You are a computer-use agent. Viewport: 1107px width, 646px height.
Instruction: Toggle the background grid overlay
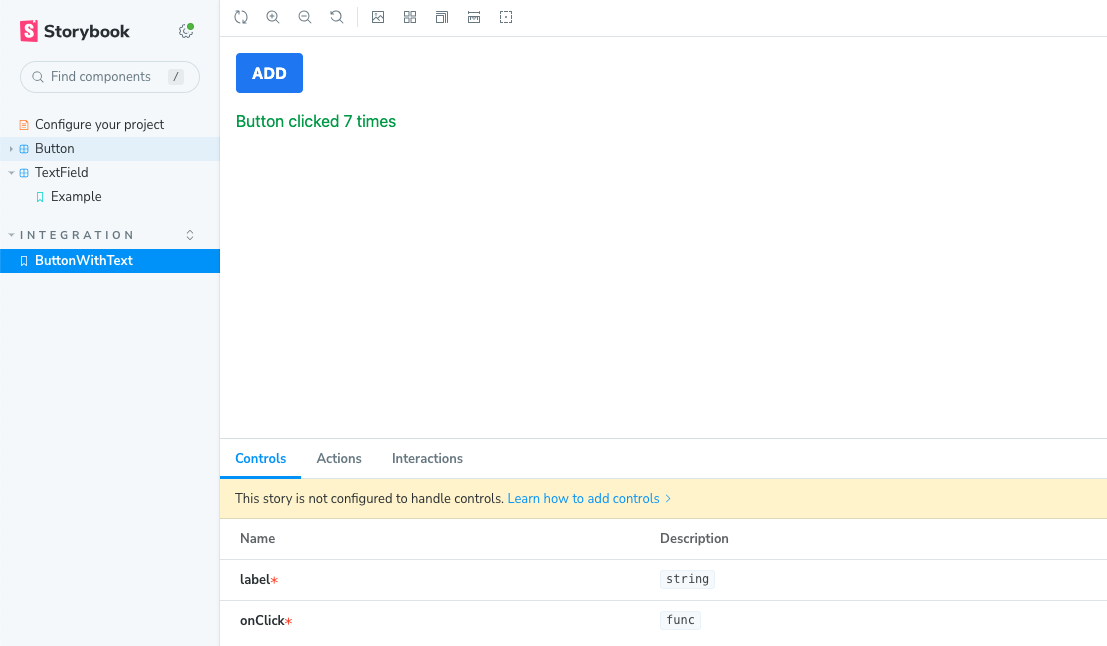pos(410,17)
